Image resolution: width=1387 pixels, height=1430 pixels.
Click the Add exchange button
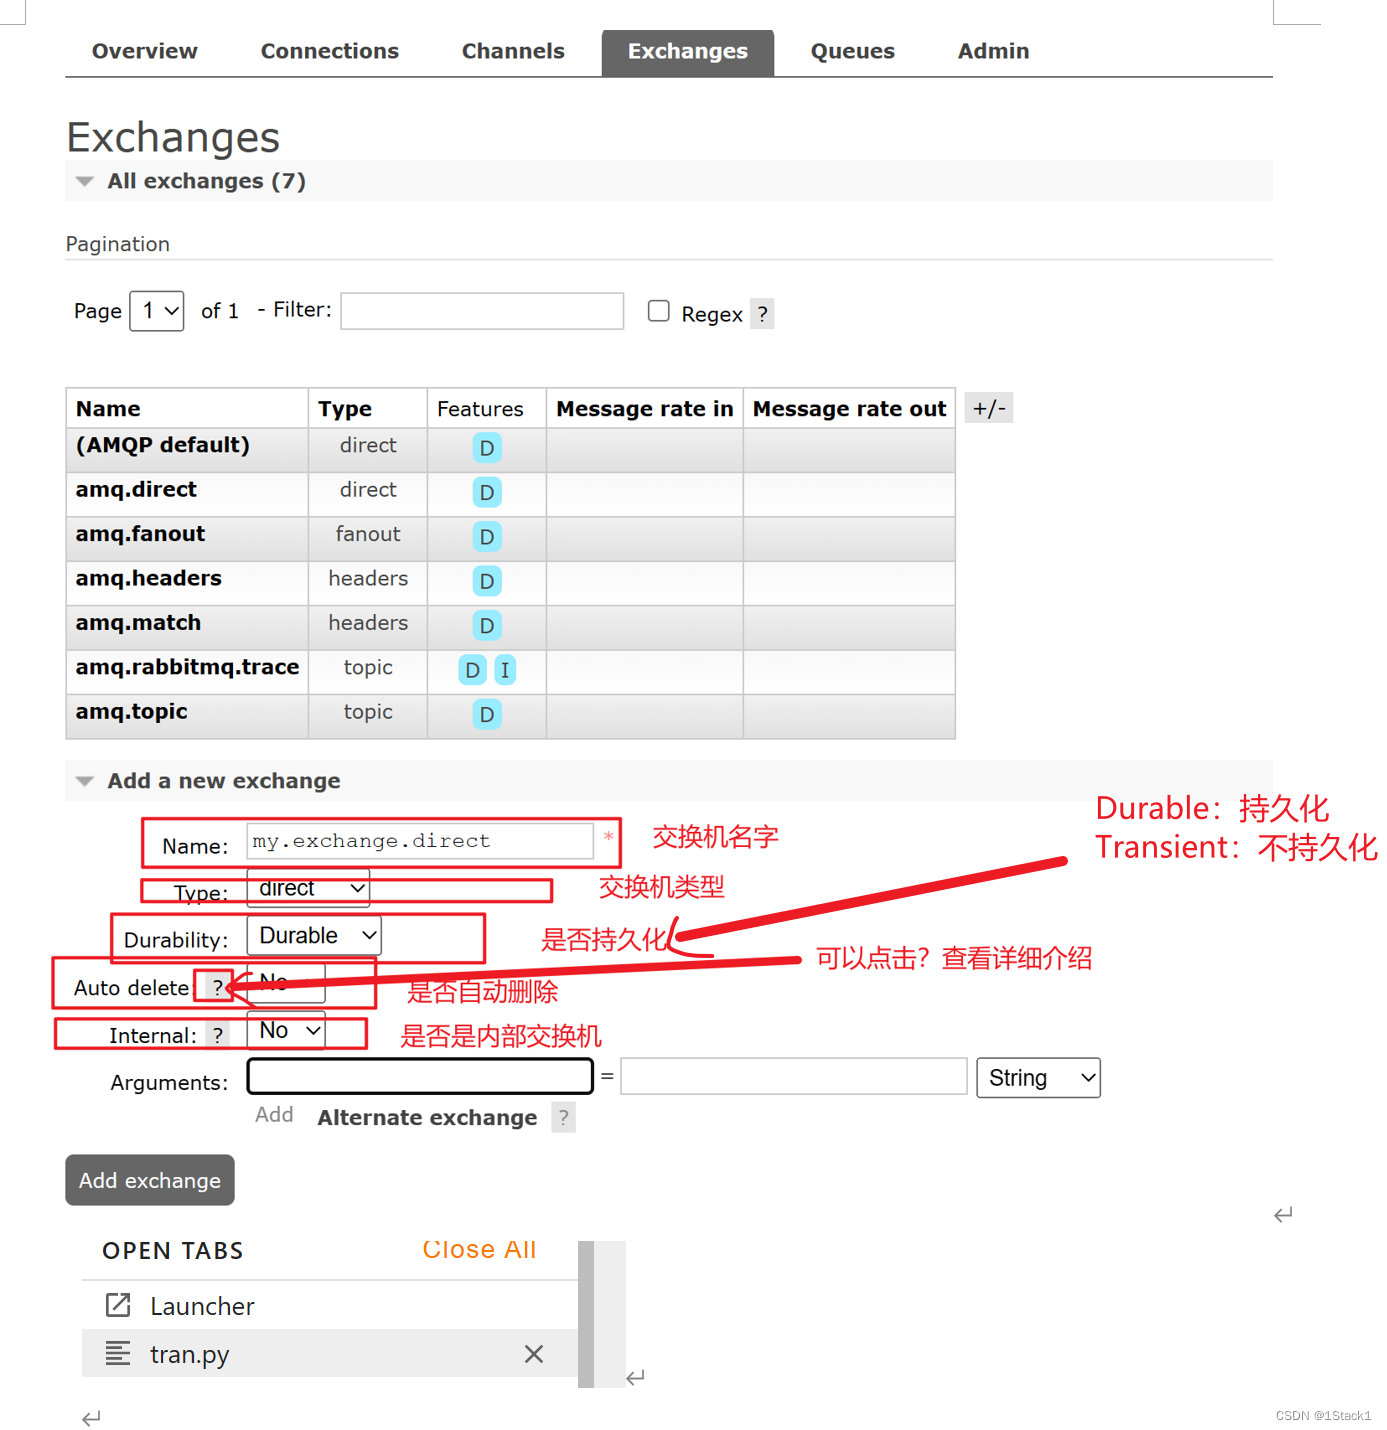(150, 1180)
